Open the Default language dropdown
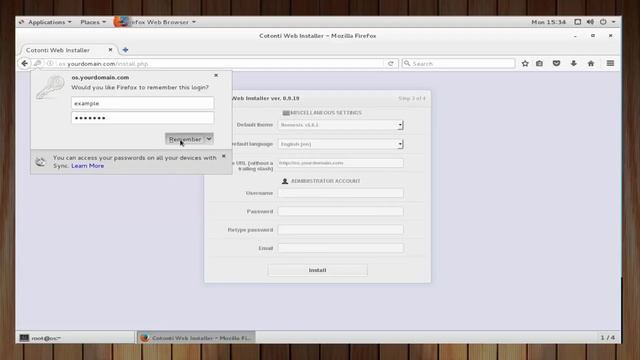The width and height of the screenshot is (640, 360). [341, 144]
